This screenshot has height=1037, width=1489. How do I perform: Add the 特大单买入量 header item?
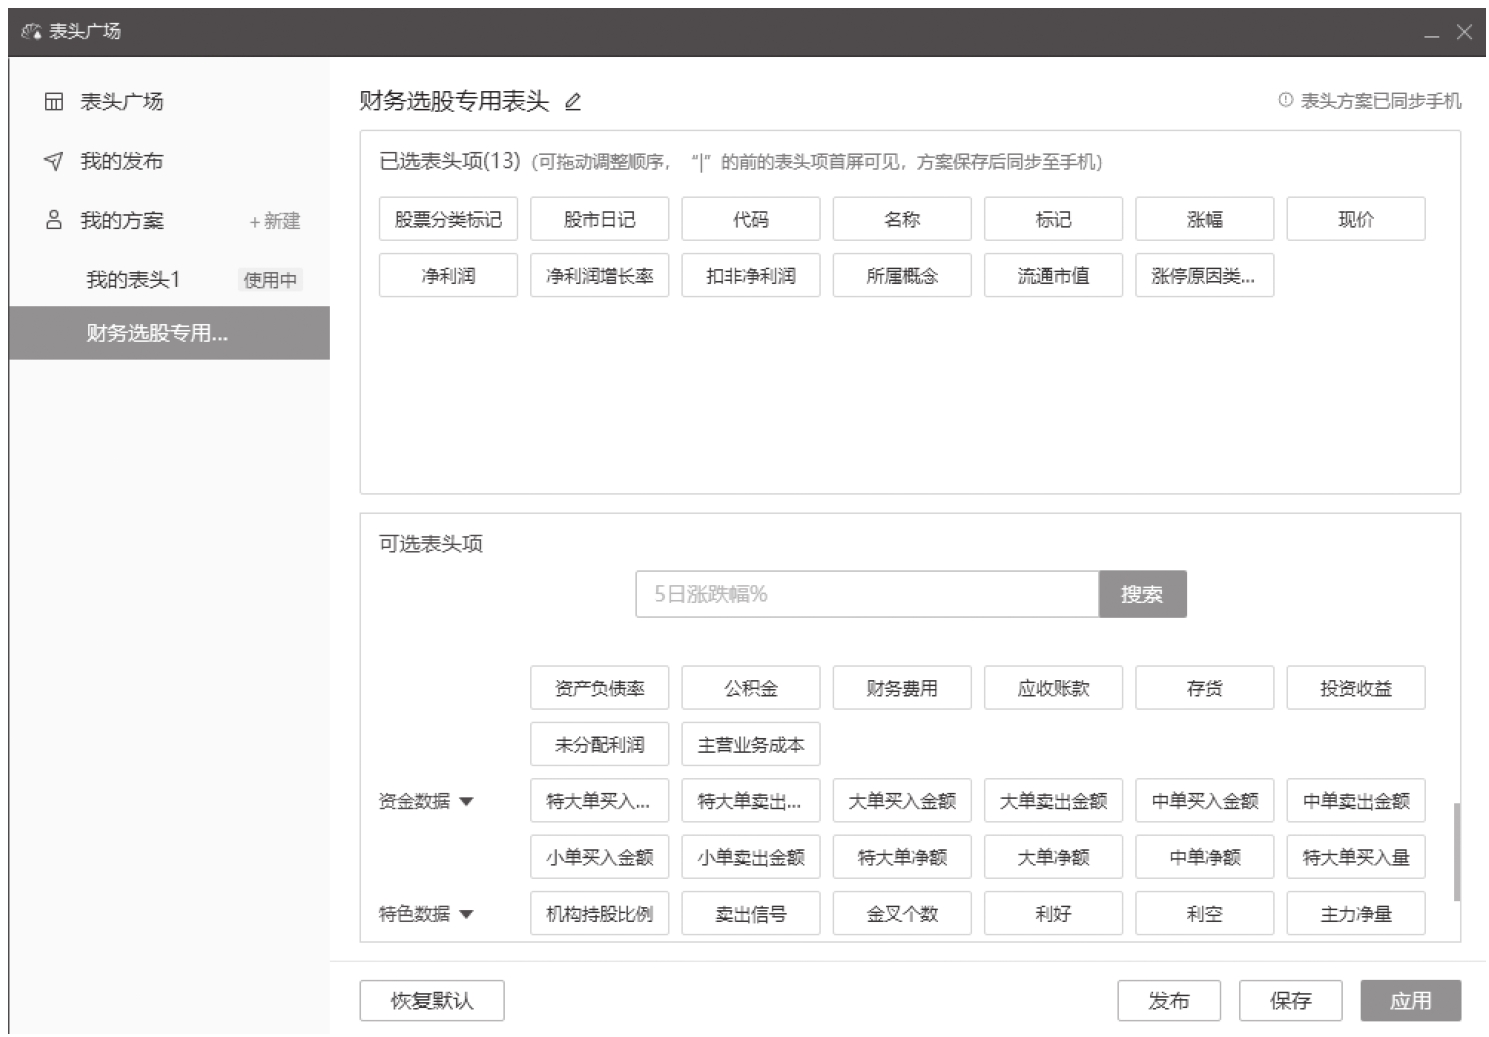pos(1356,857)
